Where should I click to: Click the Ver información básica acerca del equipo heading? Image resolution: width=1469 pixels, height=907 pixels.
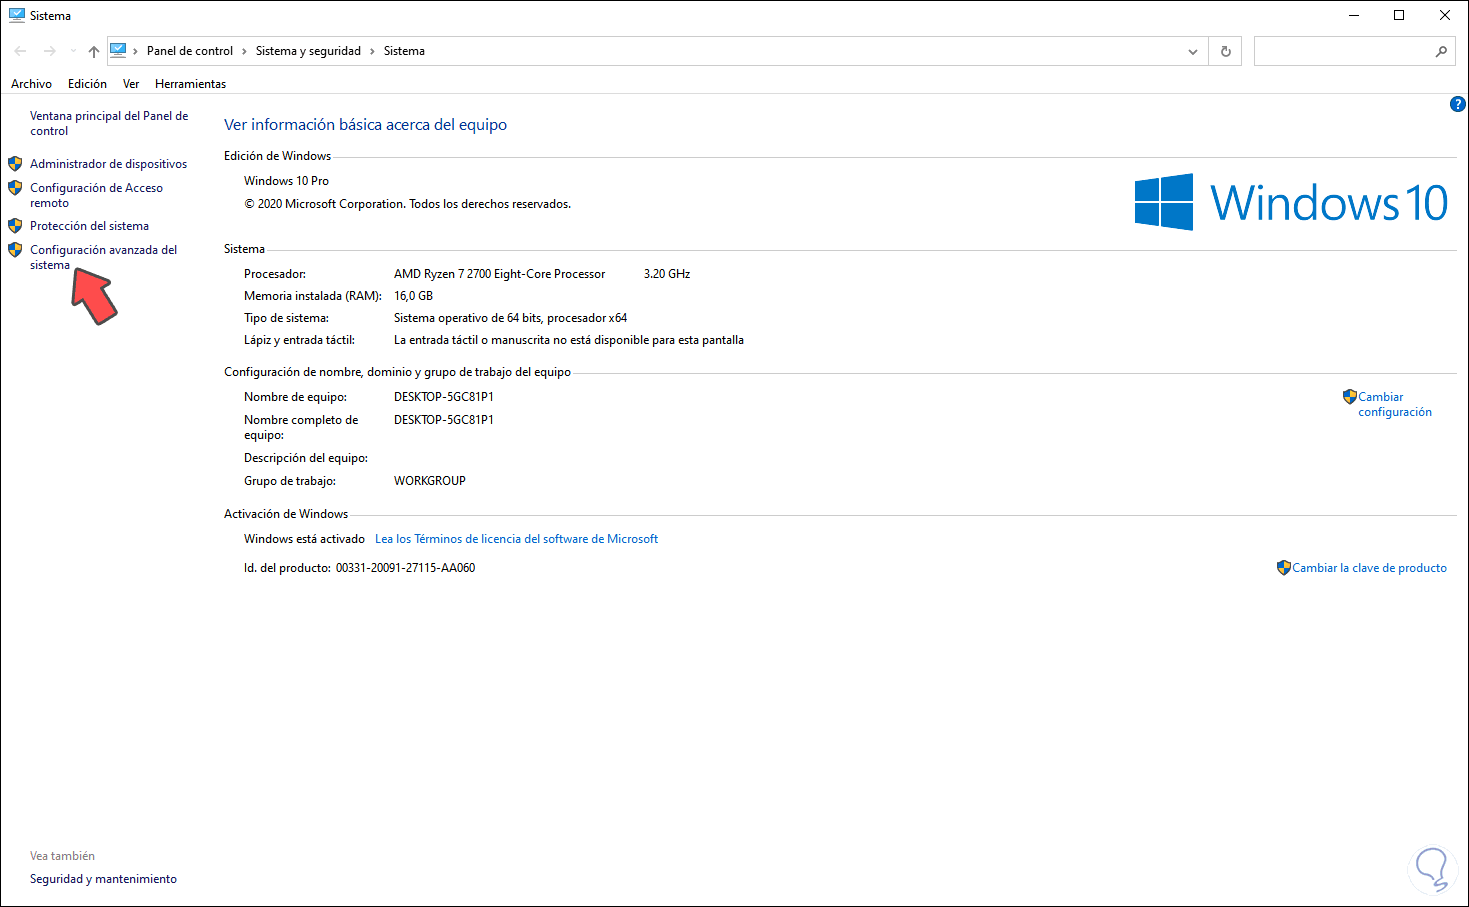pos(365,125)
